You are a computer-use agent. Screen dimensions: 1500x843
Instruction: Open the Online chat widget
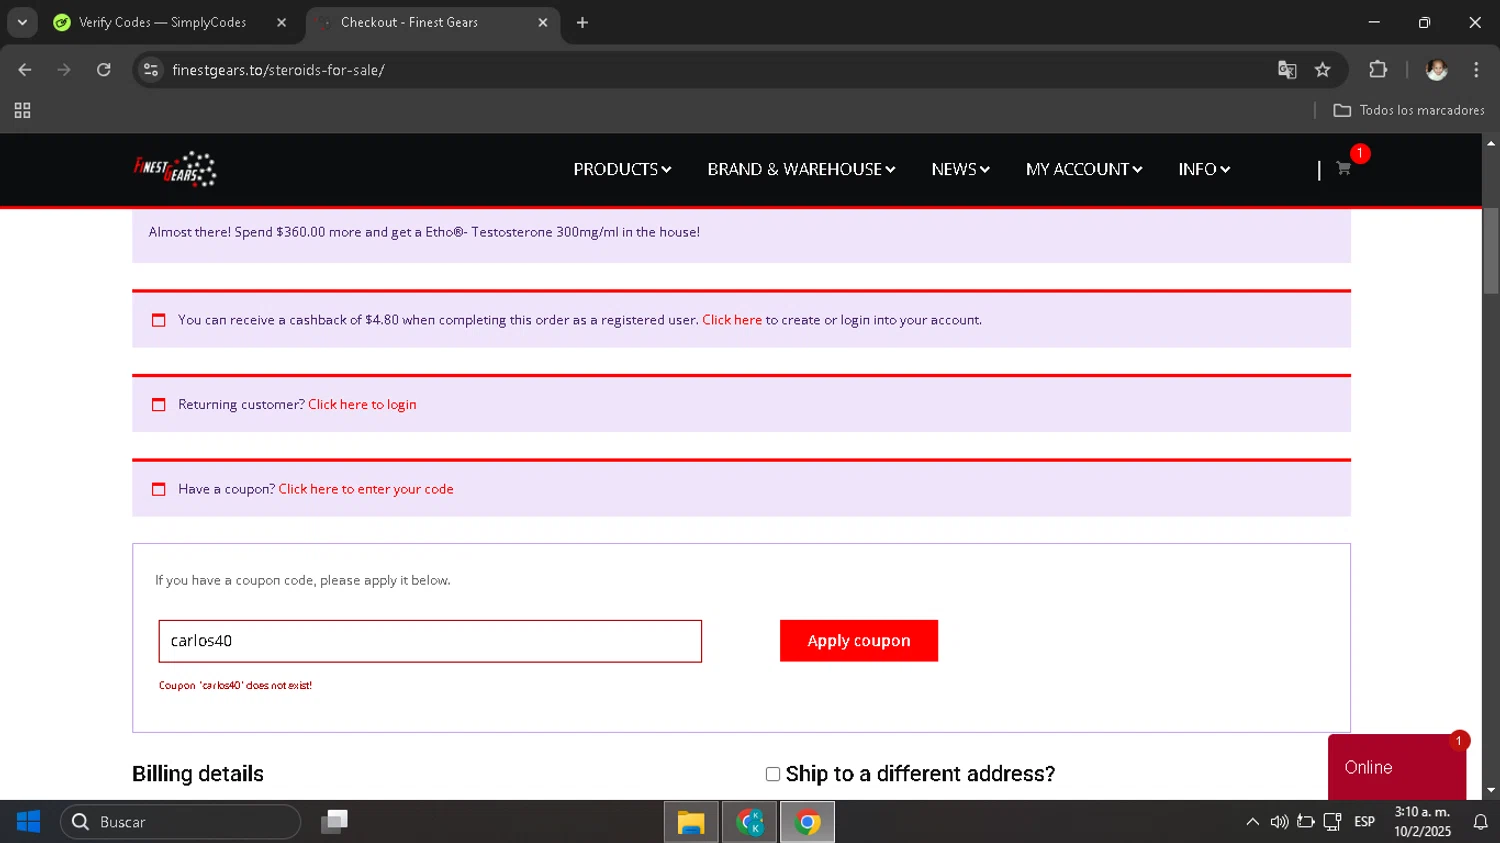point(1397,767)
